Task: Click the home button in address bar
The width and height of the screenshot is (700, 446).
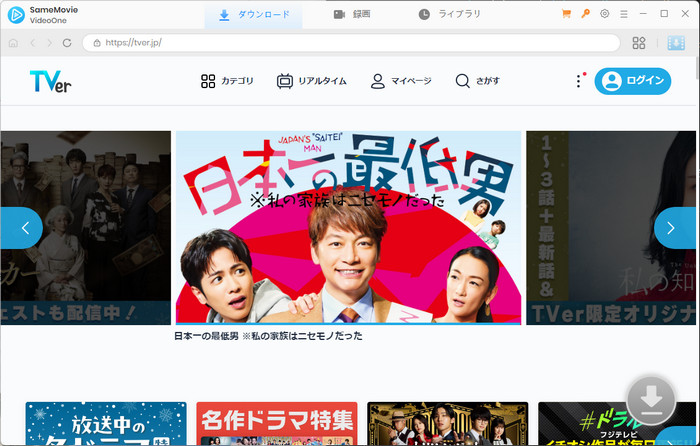Action: coord(13,43)
